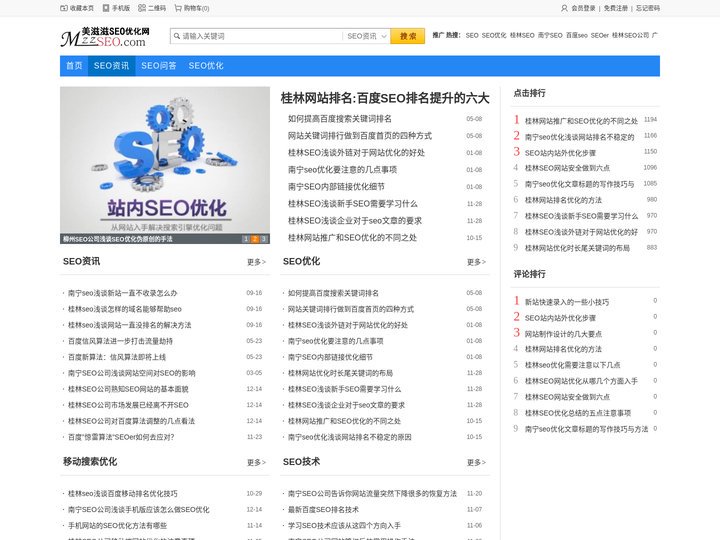
Task: Show the QR code icon
Action: click(142, 8)
